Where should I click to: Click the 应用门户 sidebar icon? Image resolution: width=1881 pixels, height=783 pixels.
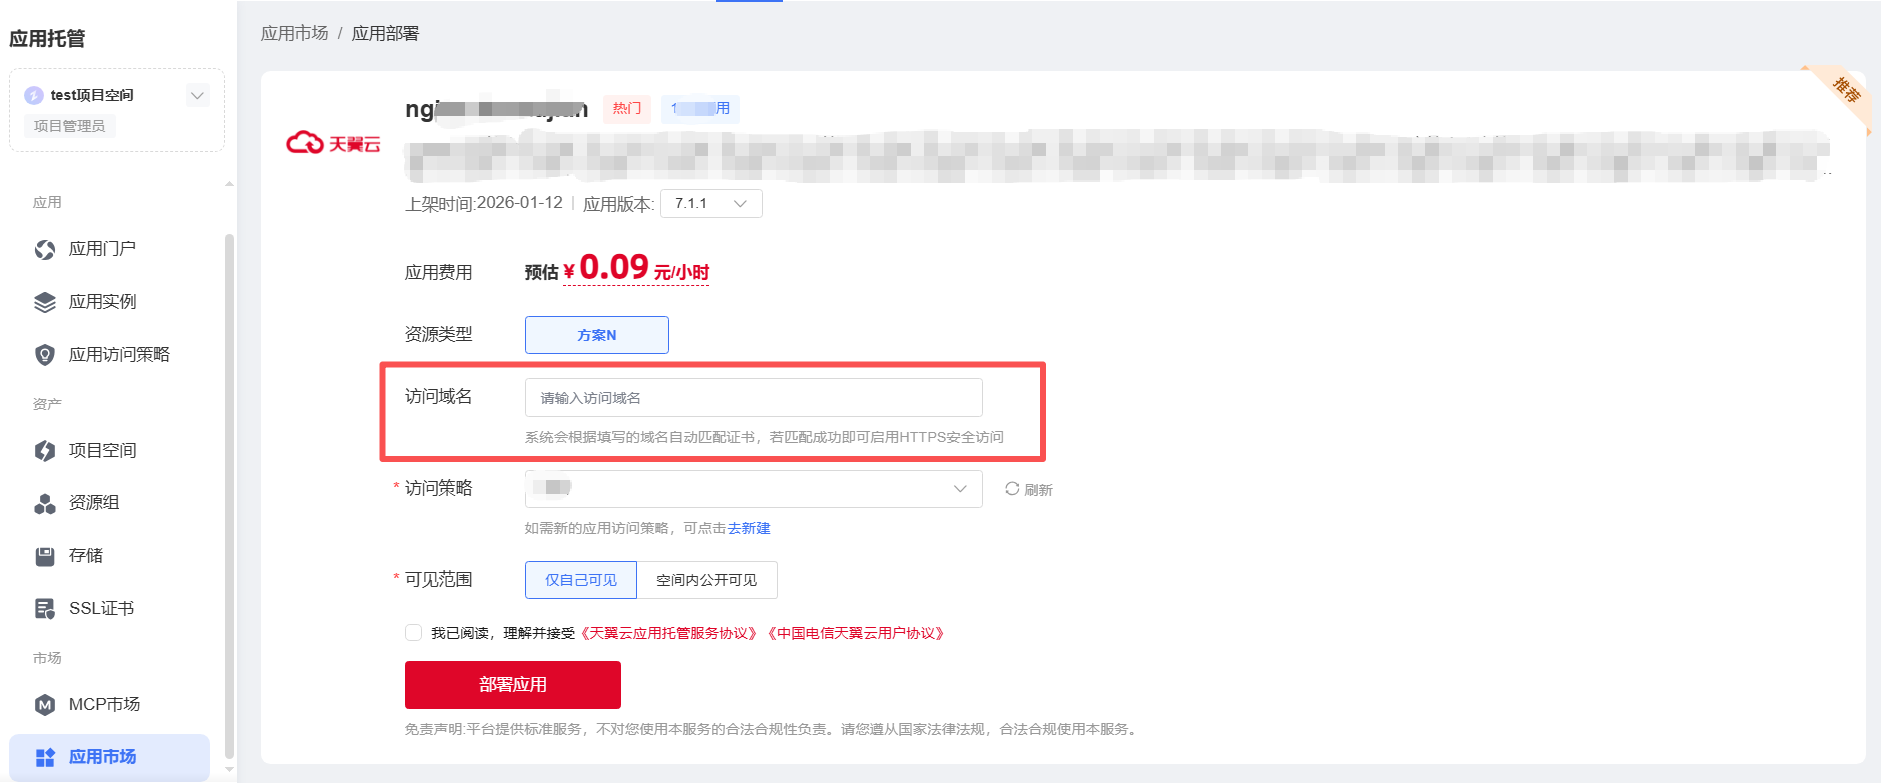point(45,249)
